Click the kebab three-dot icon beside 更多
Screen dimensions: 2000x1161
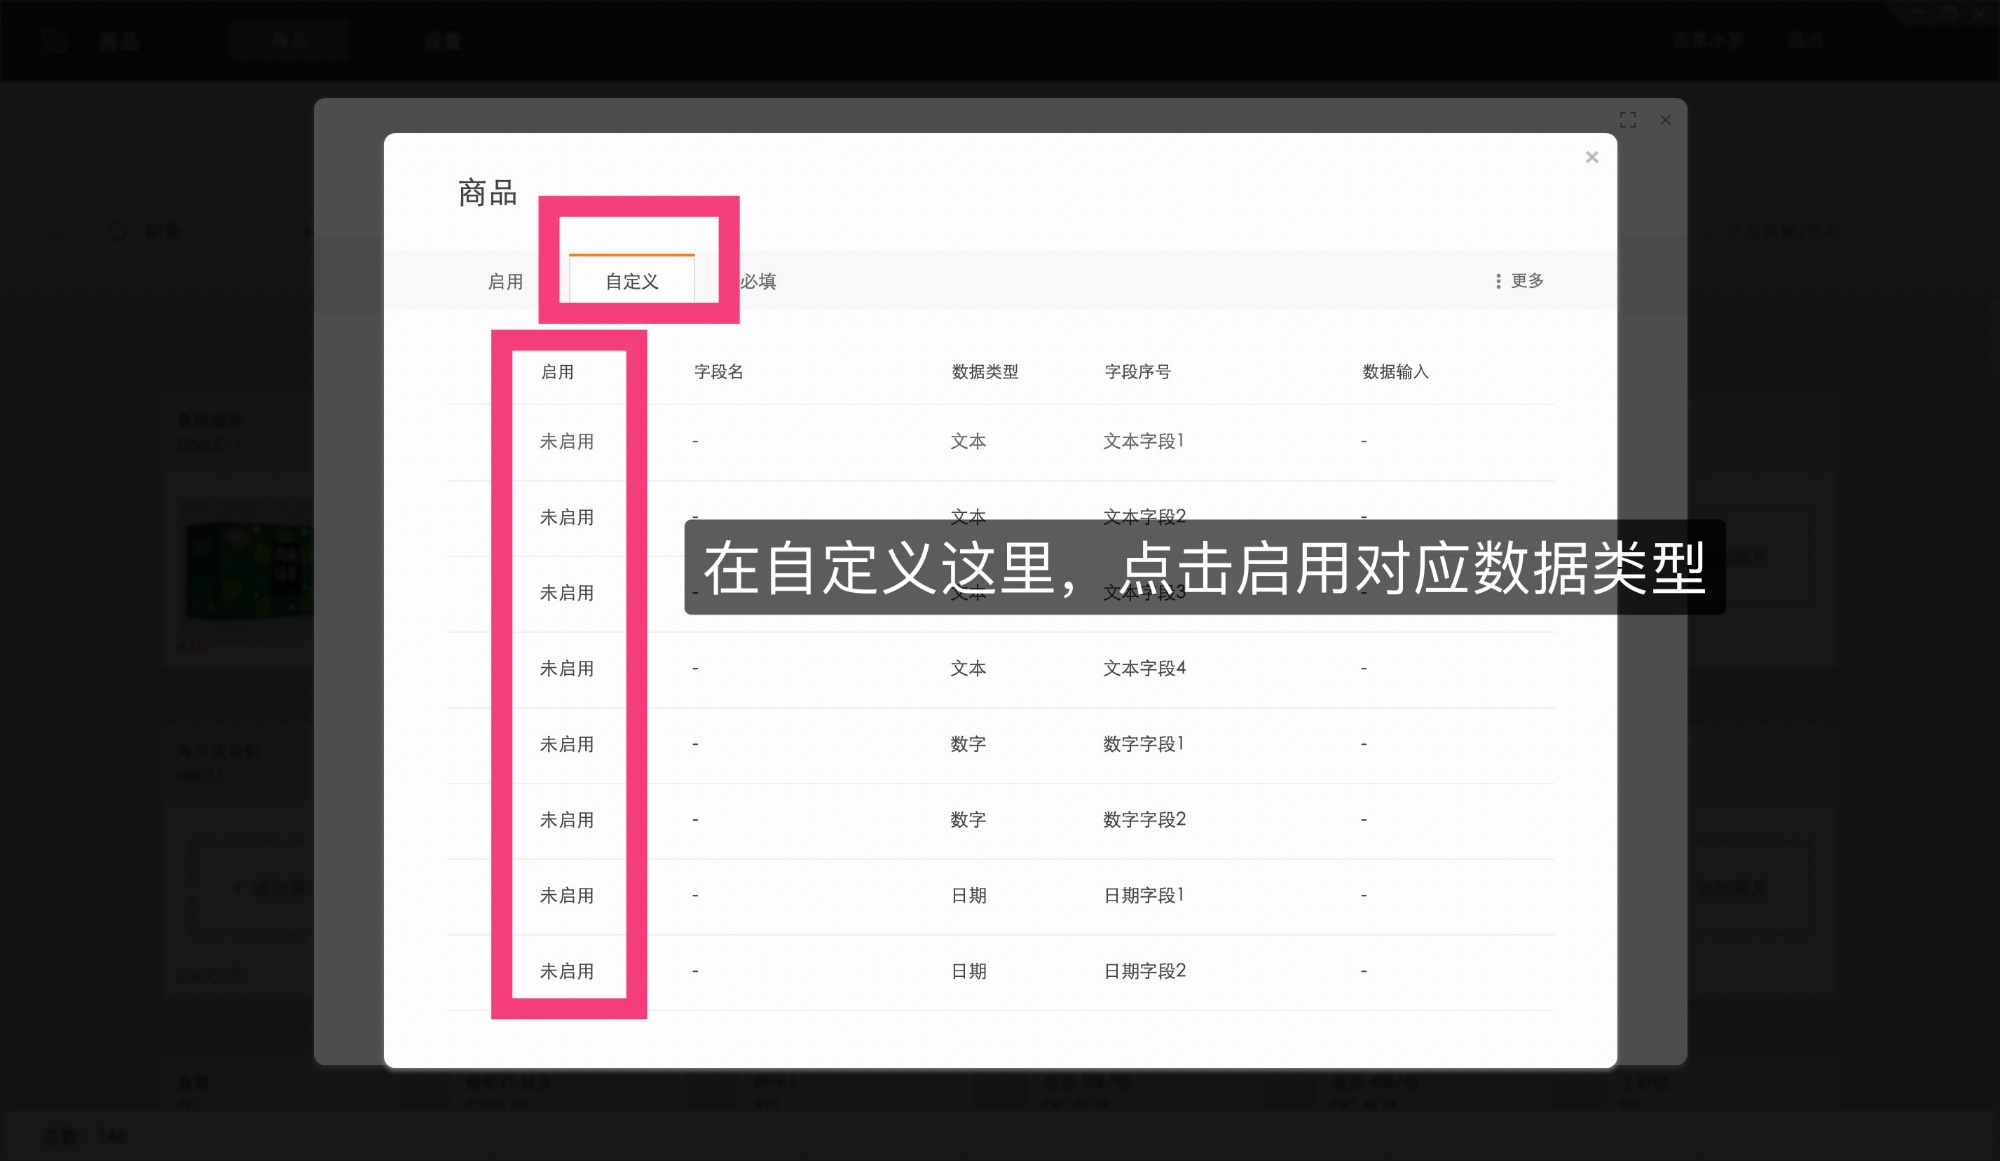coord(1497,281)
